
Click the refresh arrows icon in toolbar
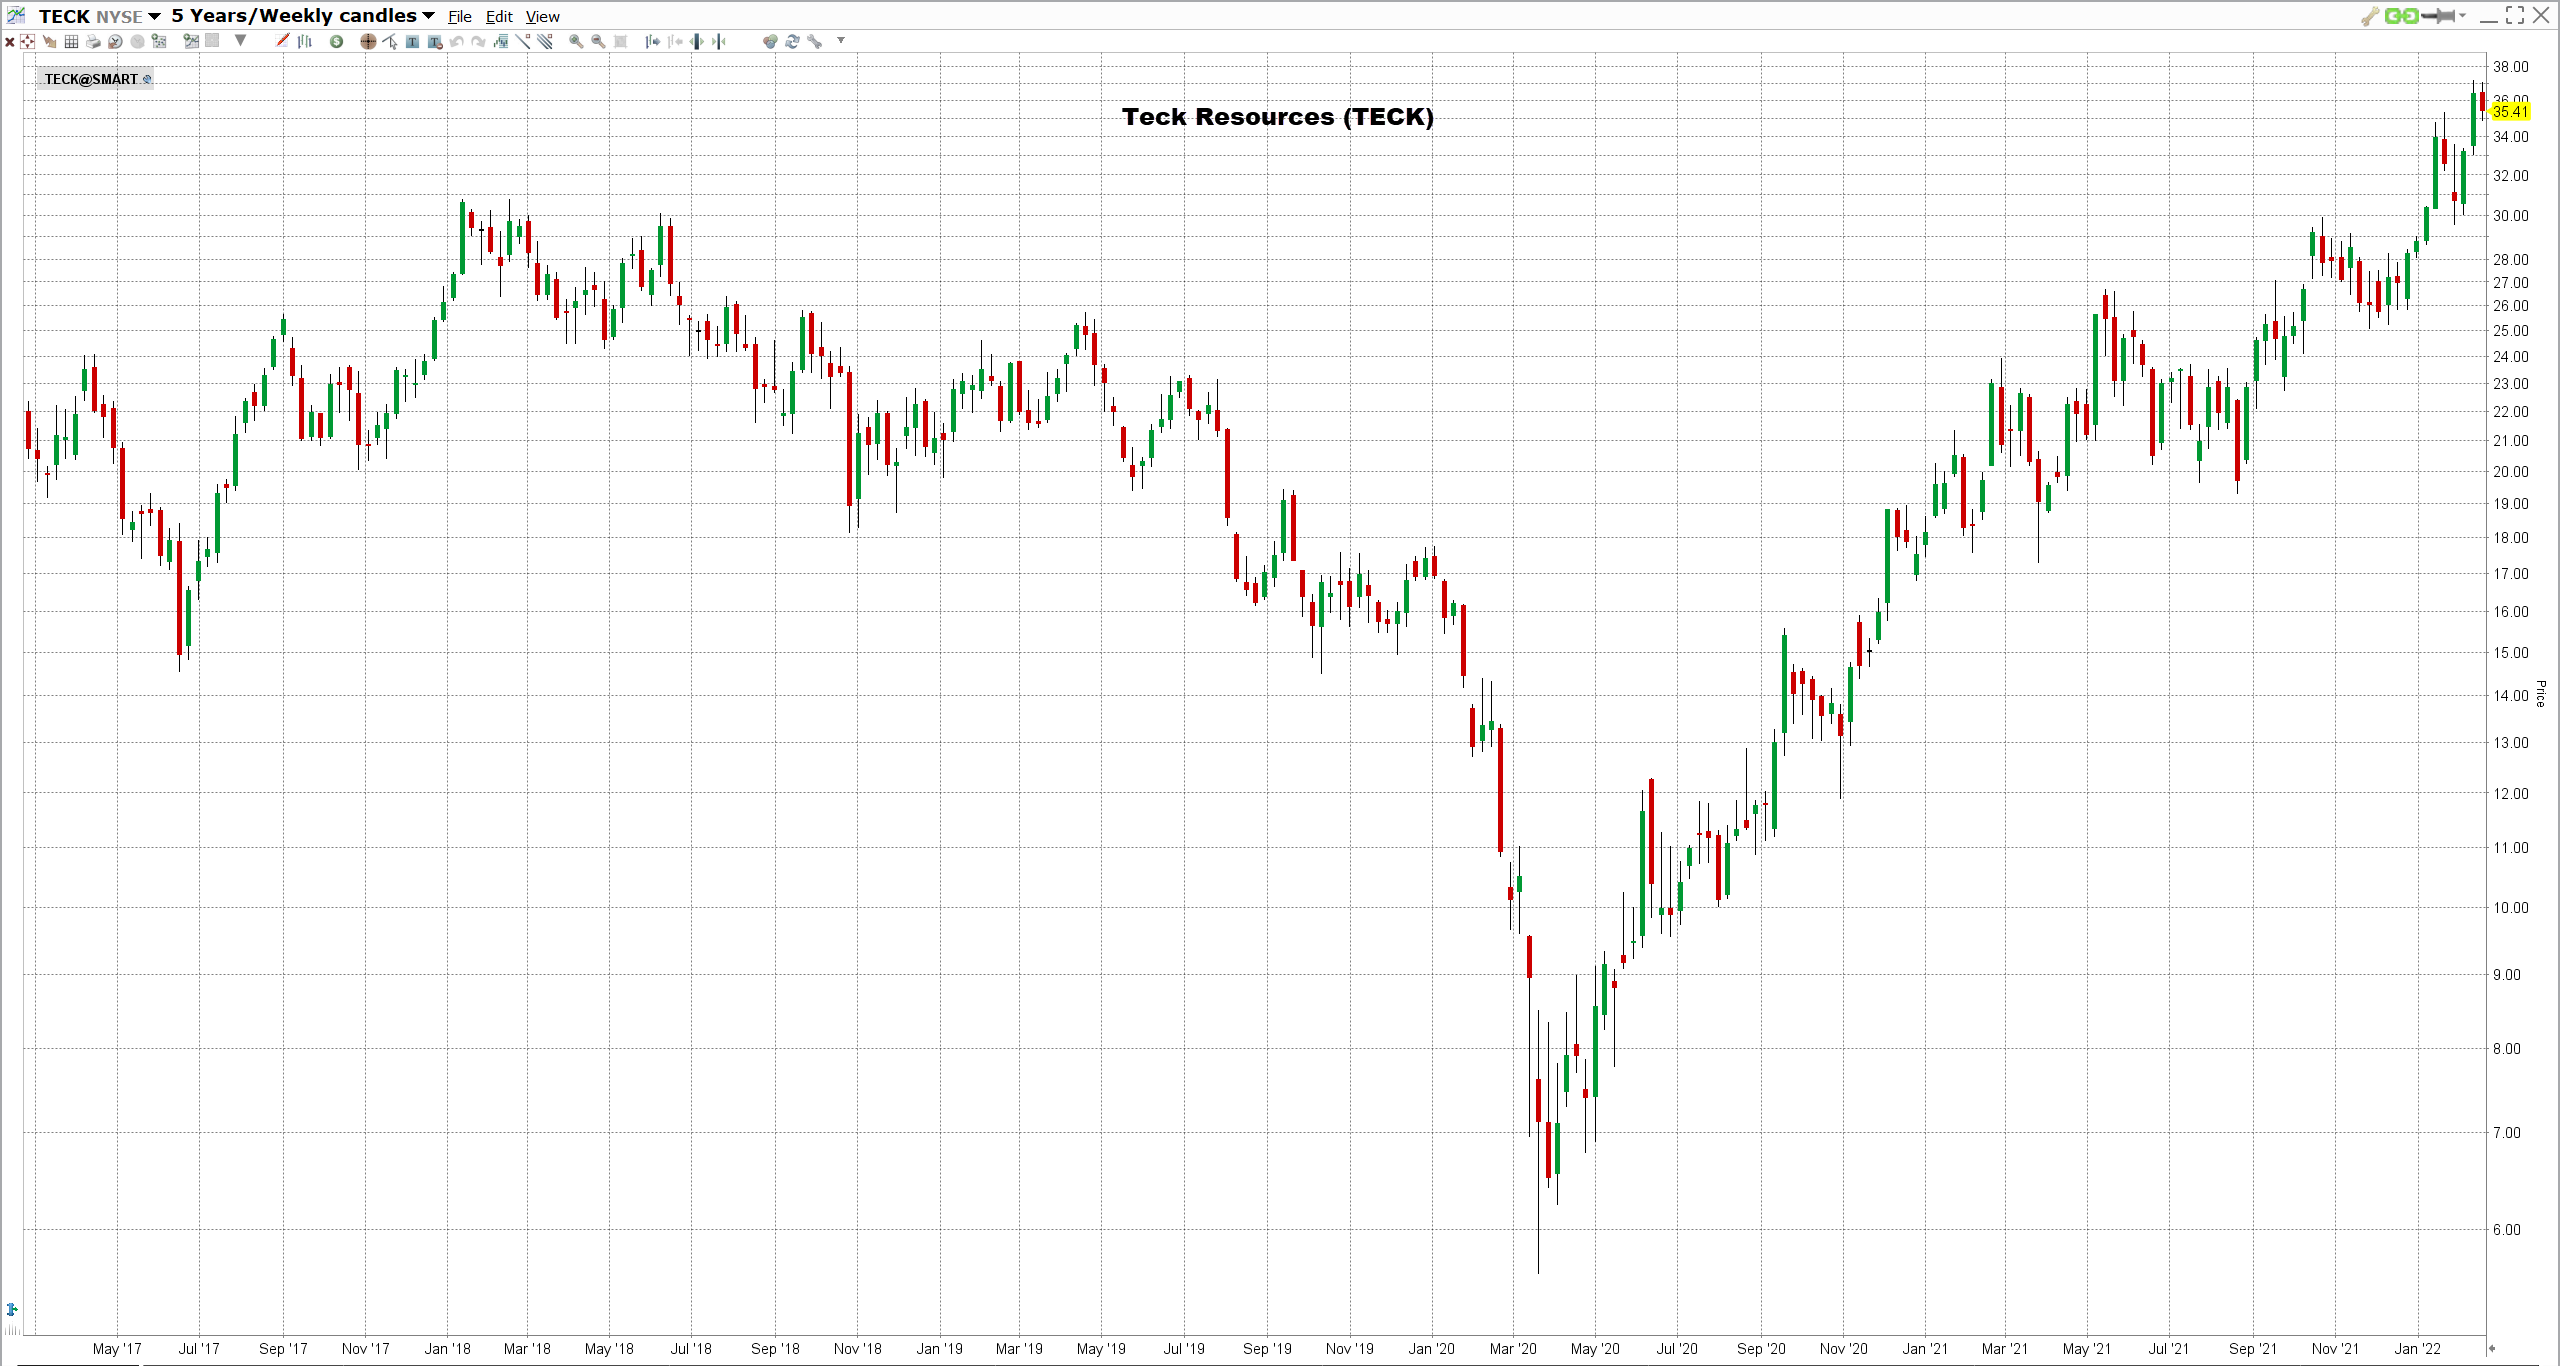point(792,41)
